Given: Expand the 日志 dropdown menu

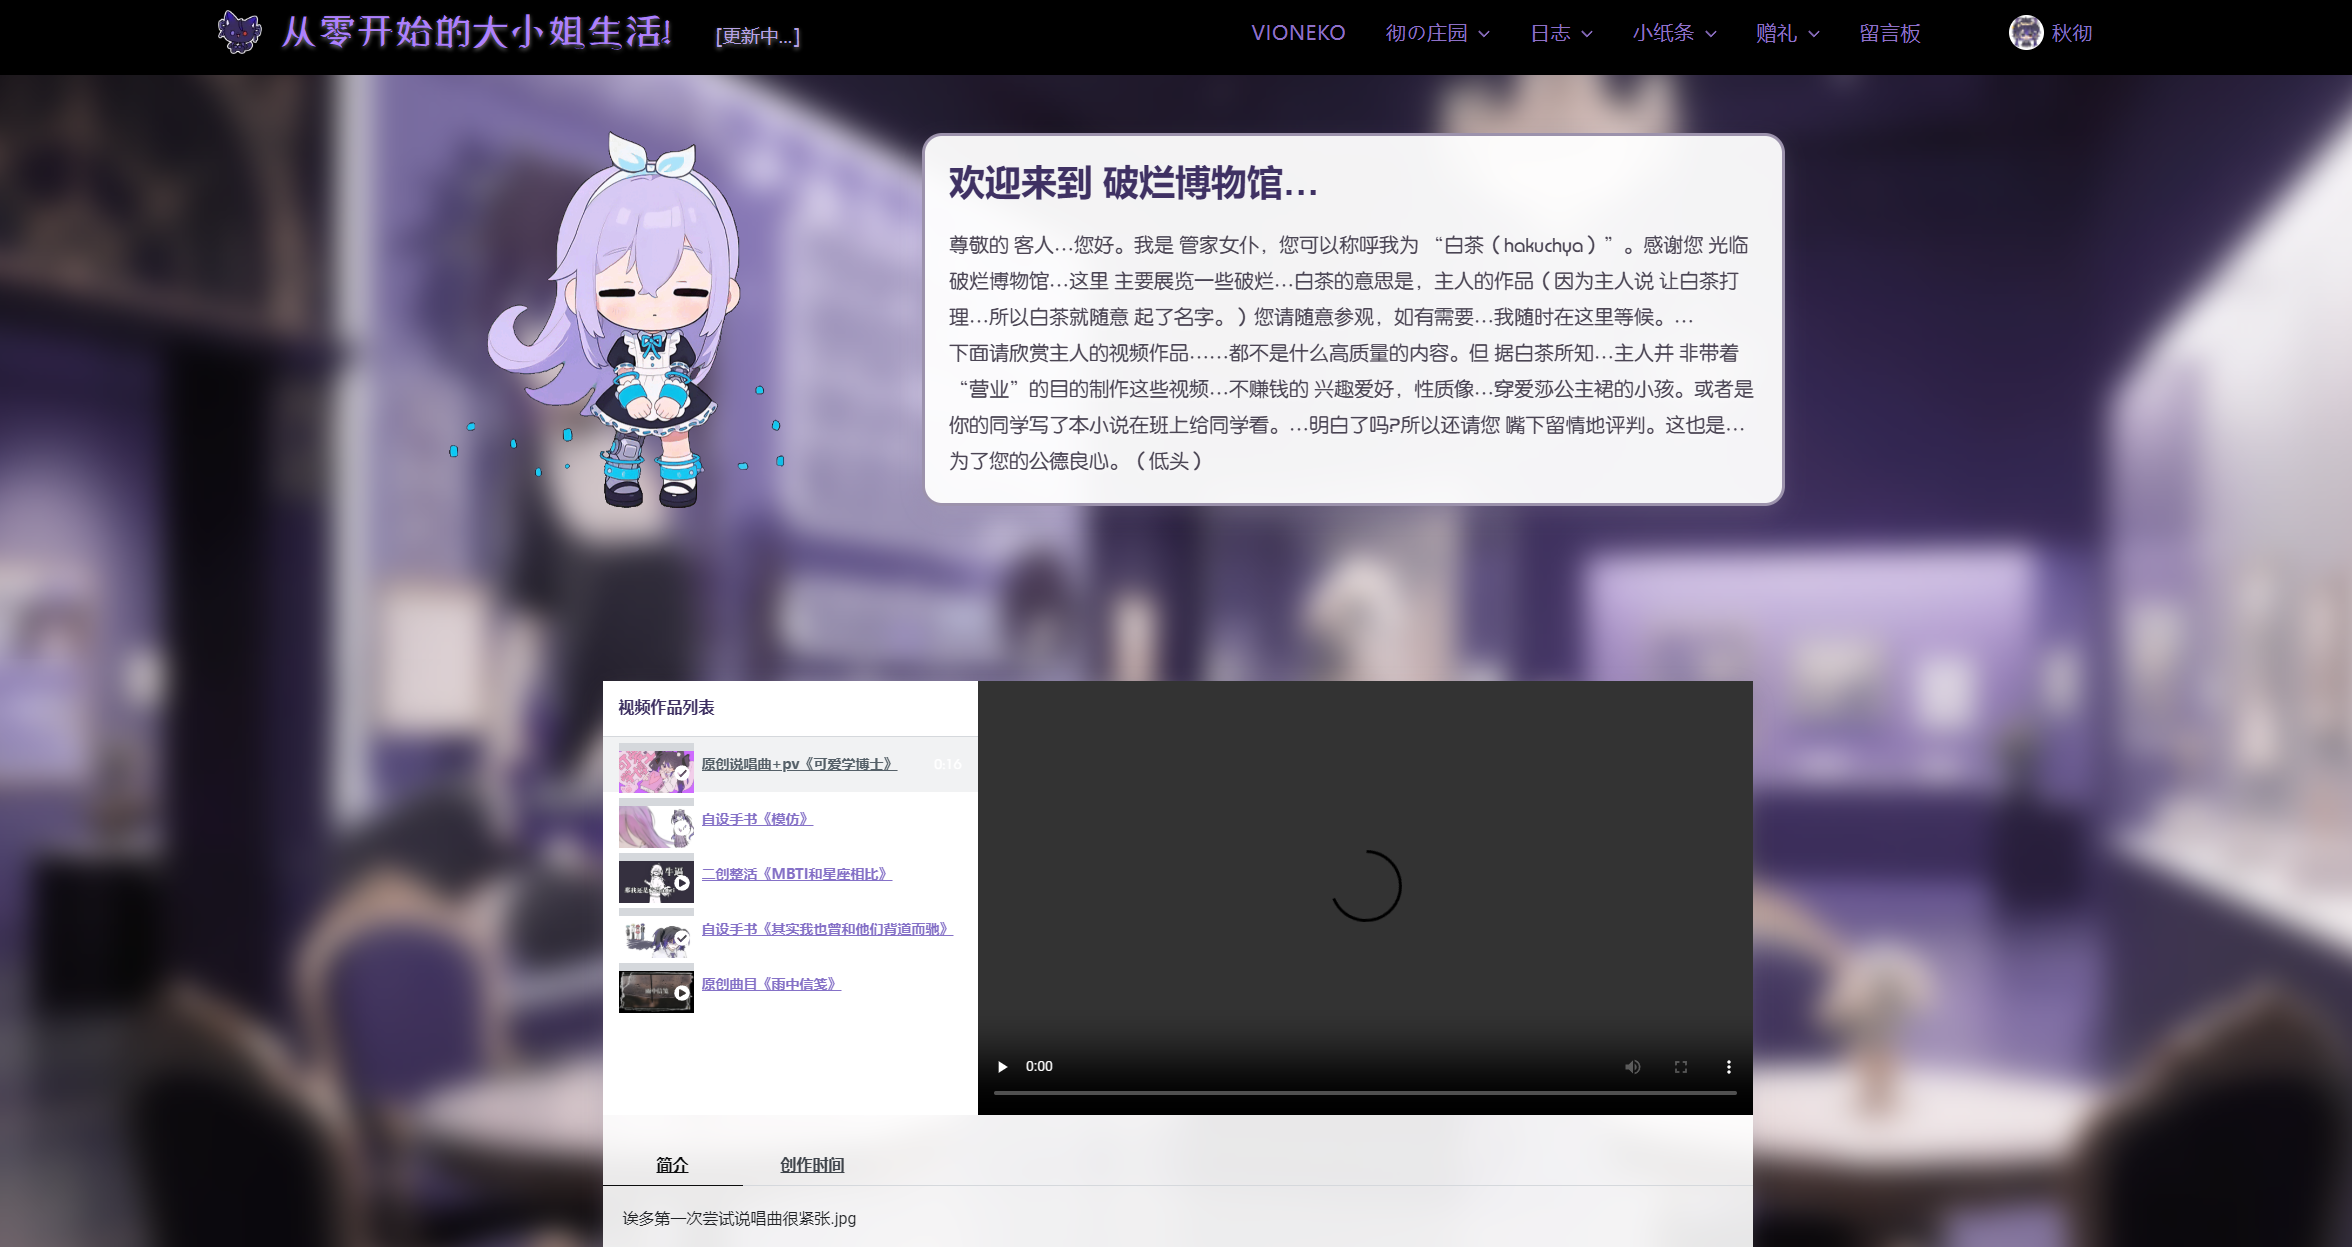Looking at the screenshot, I should click(x=1561, y=33).
